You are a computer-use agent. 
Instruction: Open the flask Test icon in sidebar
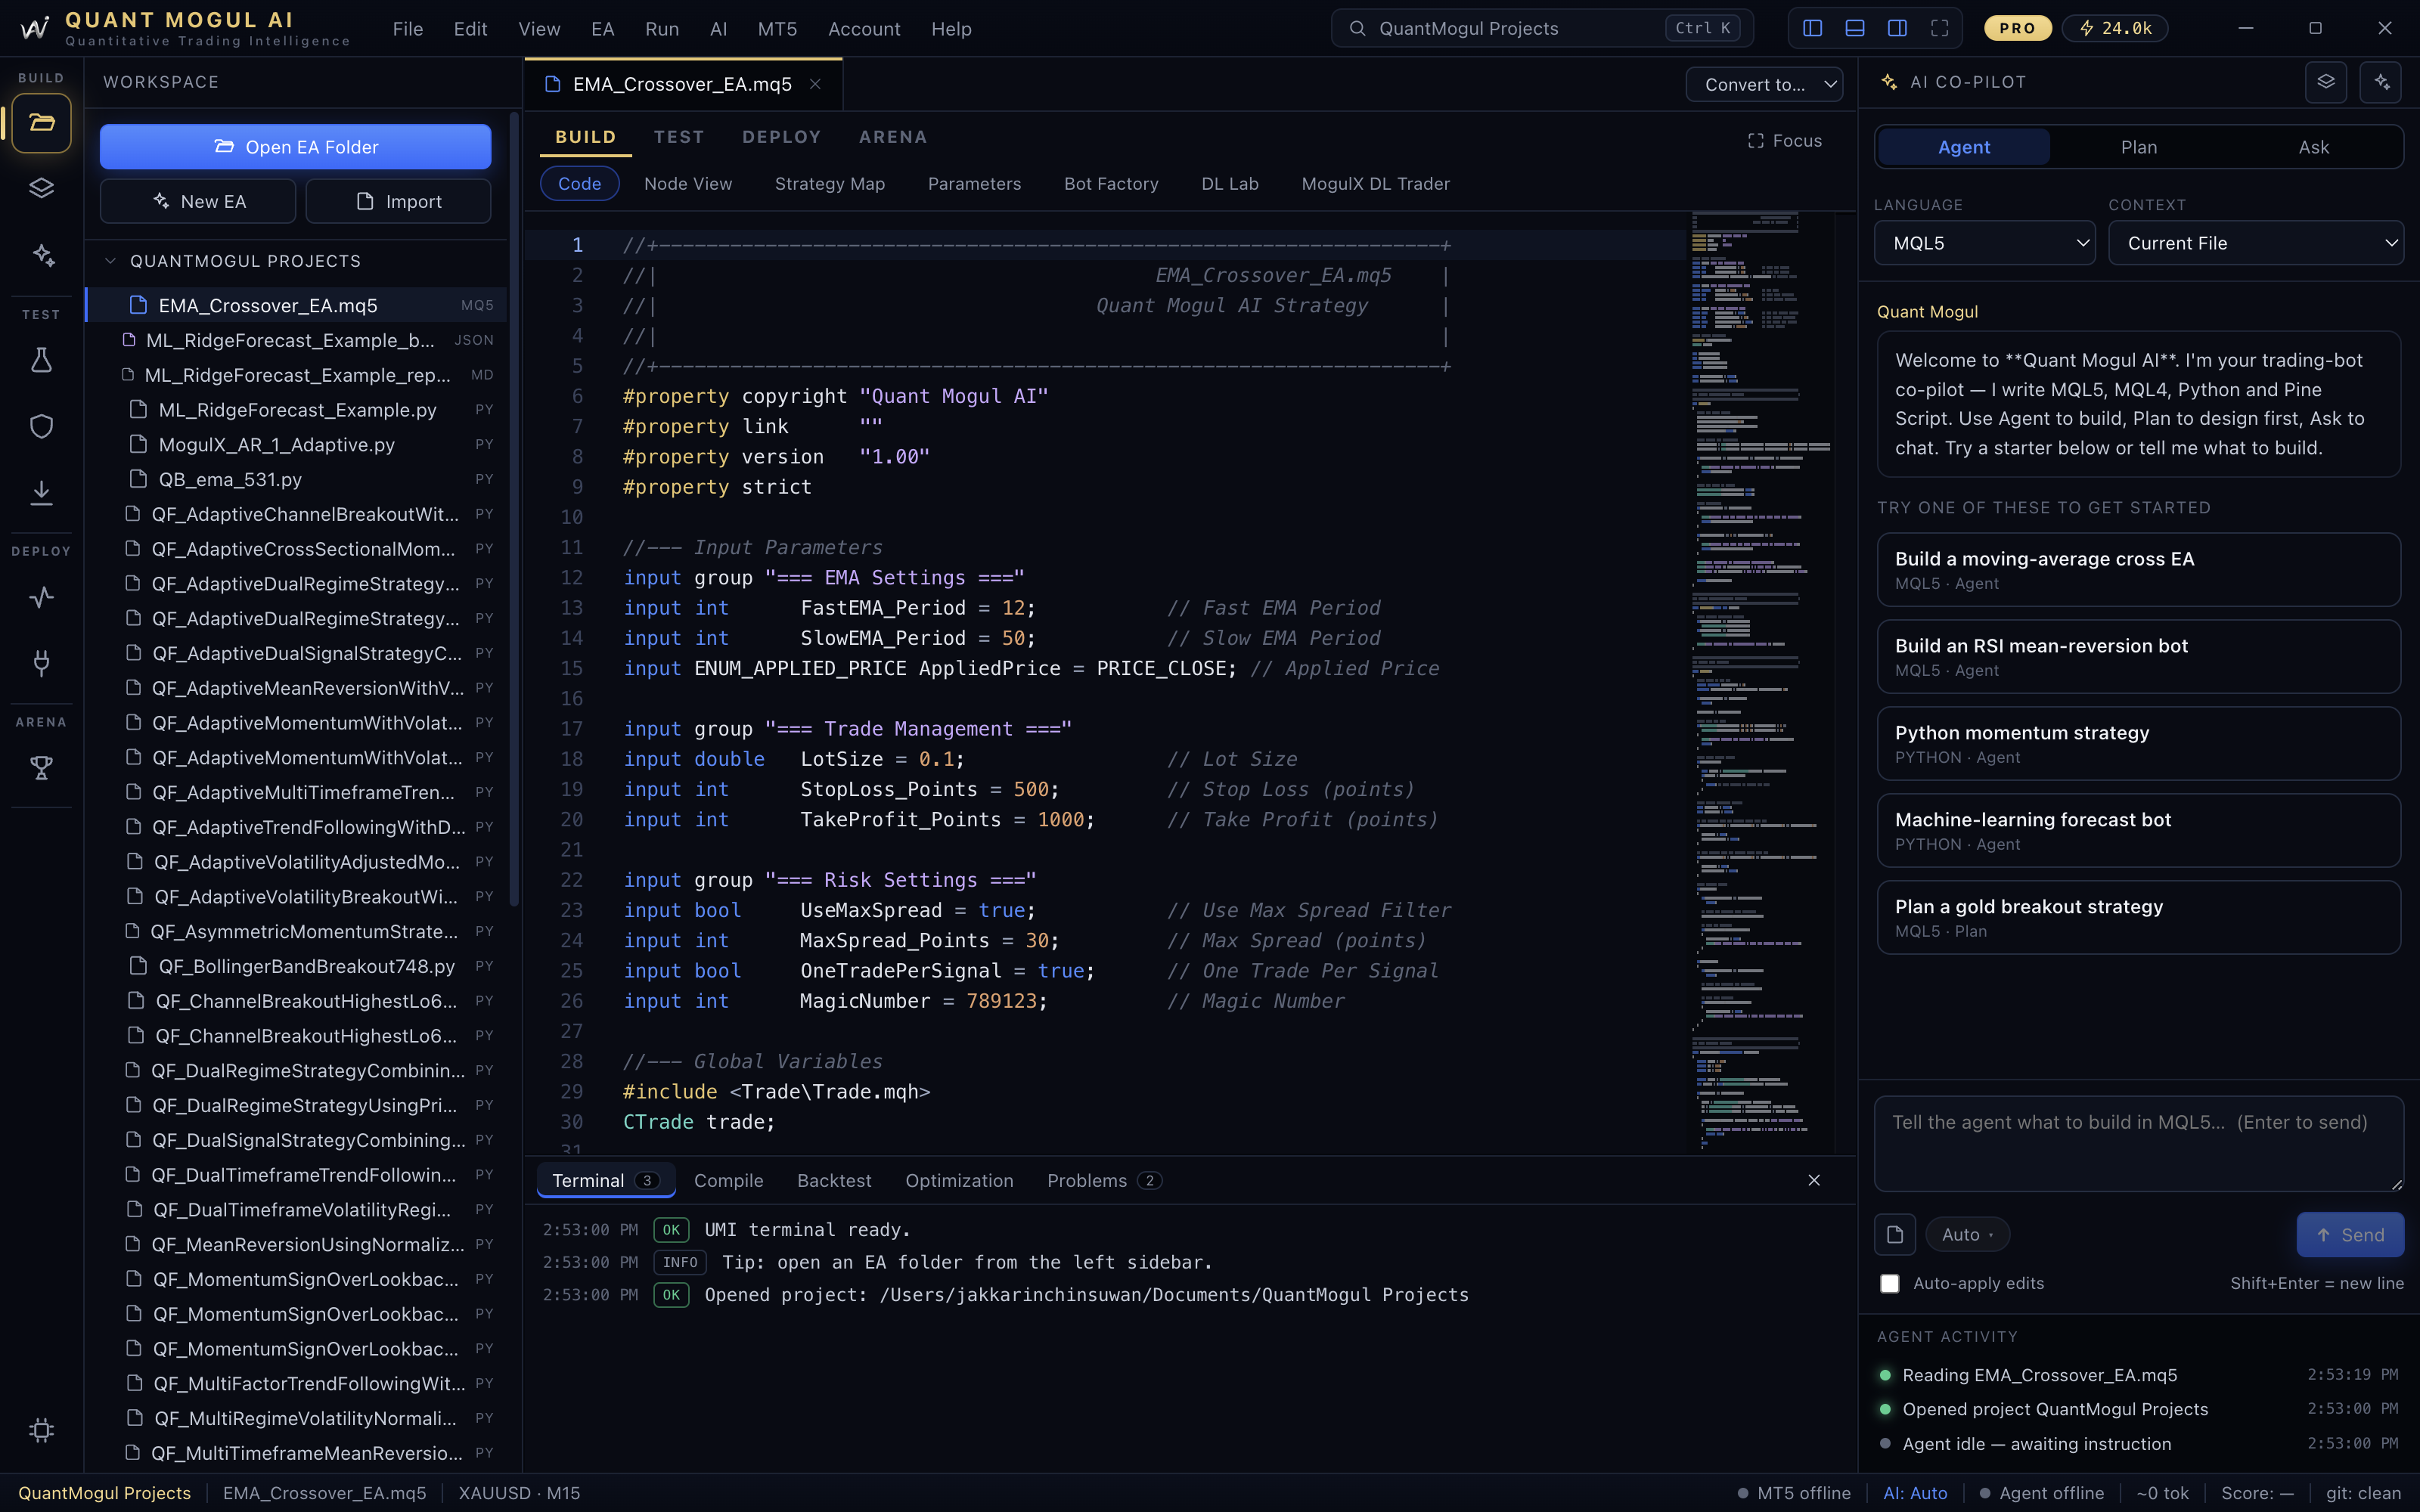[x=41, y=360]
